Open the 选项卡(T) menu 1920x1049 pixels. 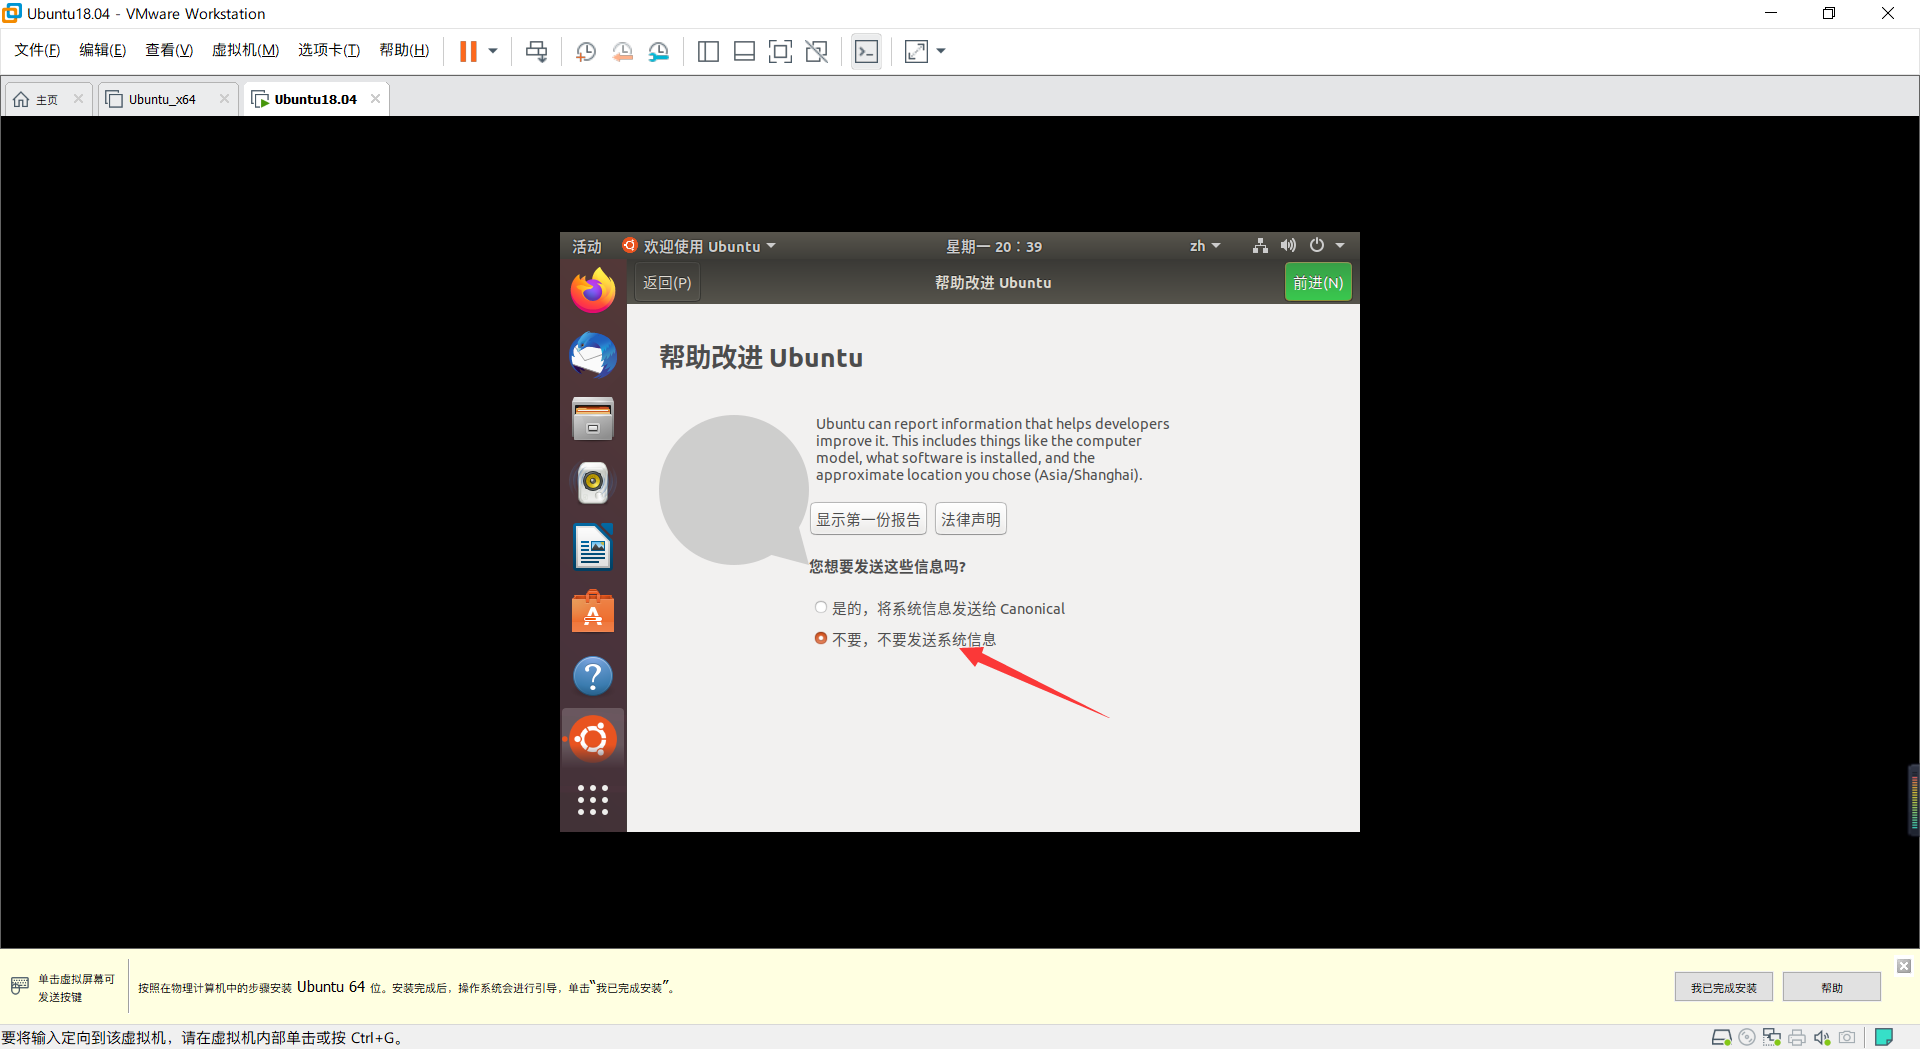pyautogui.click(x=328, y=50)
